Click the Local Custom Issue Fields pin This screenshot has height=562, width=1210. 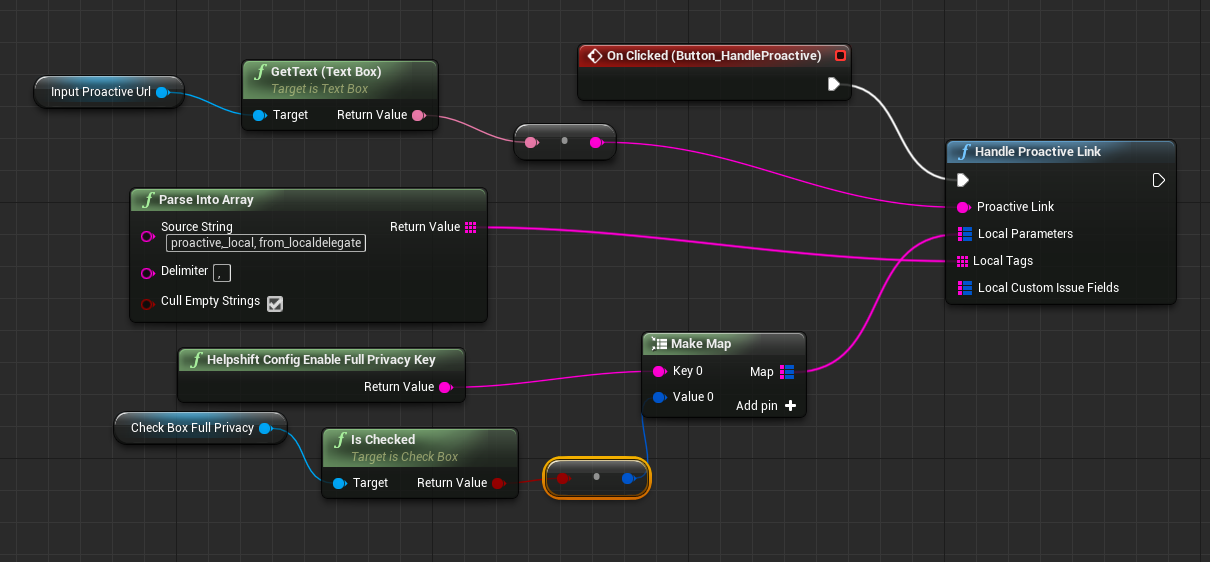click(964, 288)
